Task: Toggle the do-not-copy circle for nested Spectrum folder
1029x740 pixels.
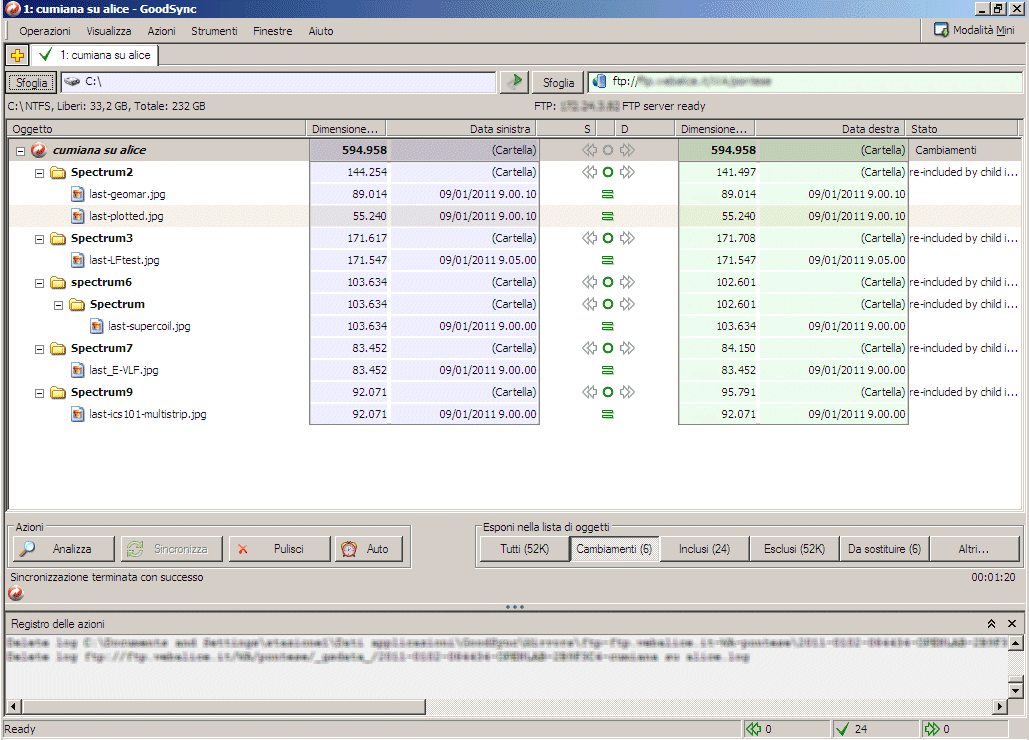Action: 608,304
